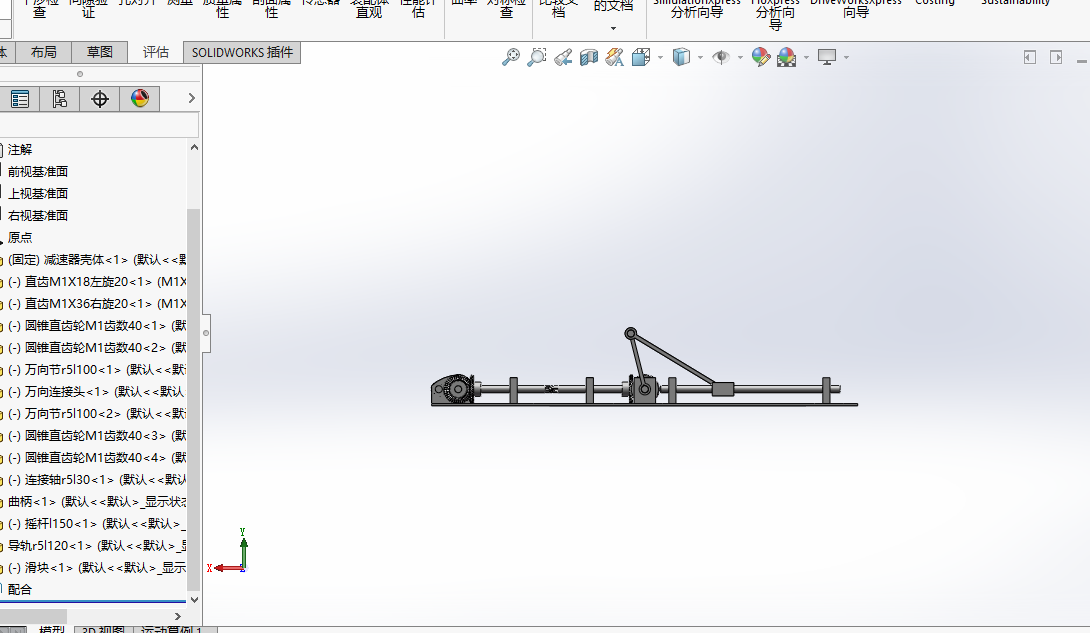Switch to the SOLIDWORKS 插件 tab
The width and height of the screenshot is (1090, 633).
coord(242,52)
